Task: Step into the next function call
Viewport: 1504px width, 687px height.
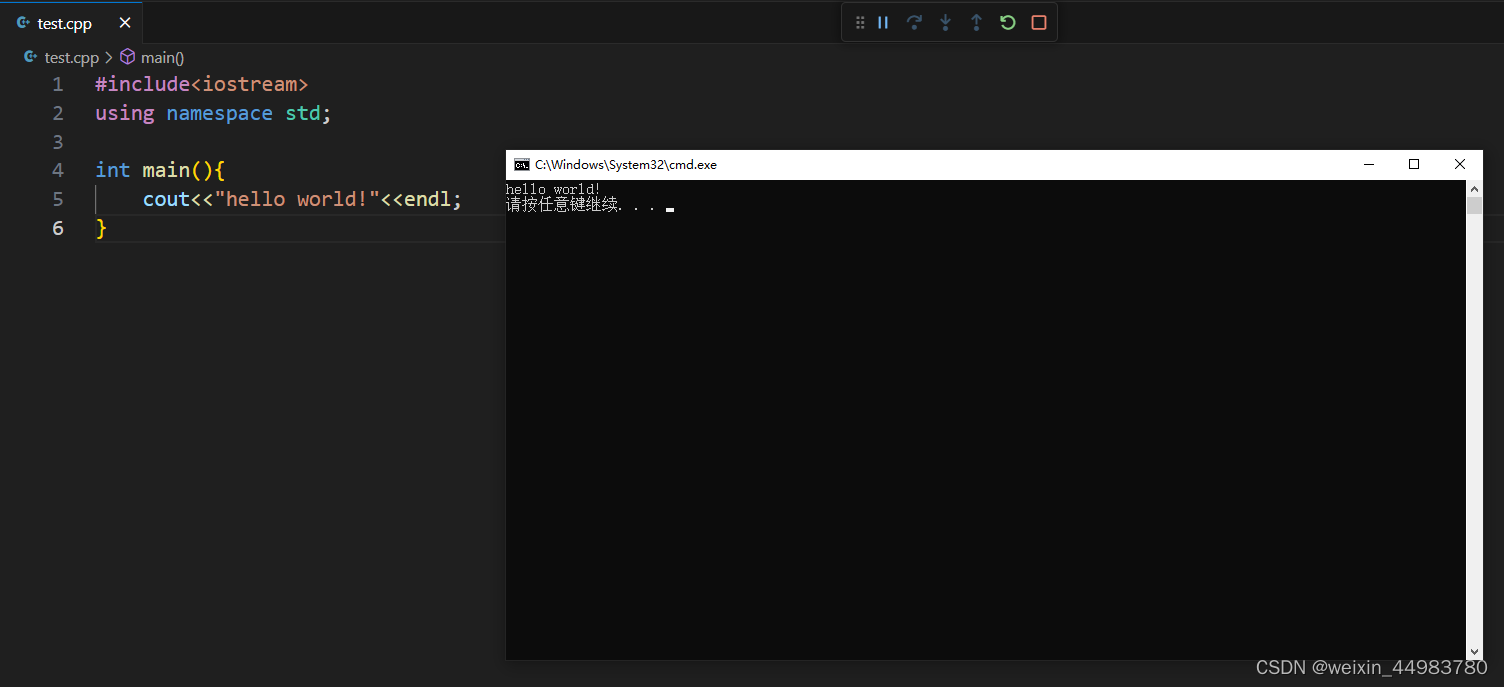Action: point(945,22)
